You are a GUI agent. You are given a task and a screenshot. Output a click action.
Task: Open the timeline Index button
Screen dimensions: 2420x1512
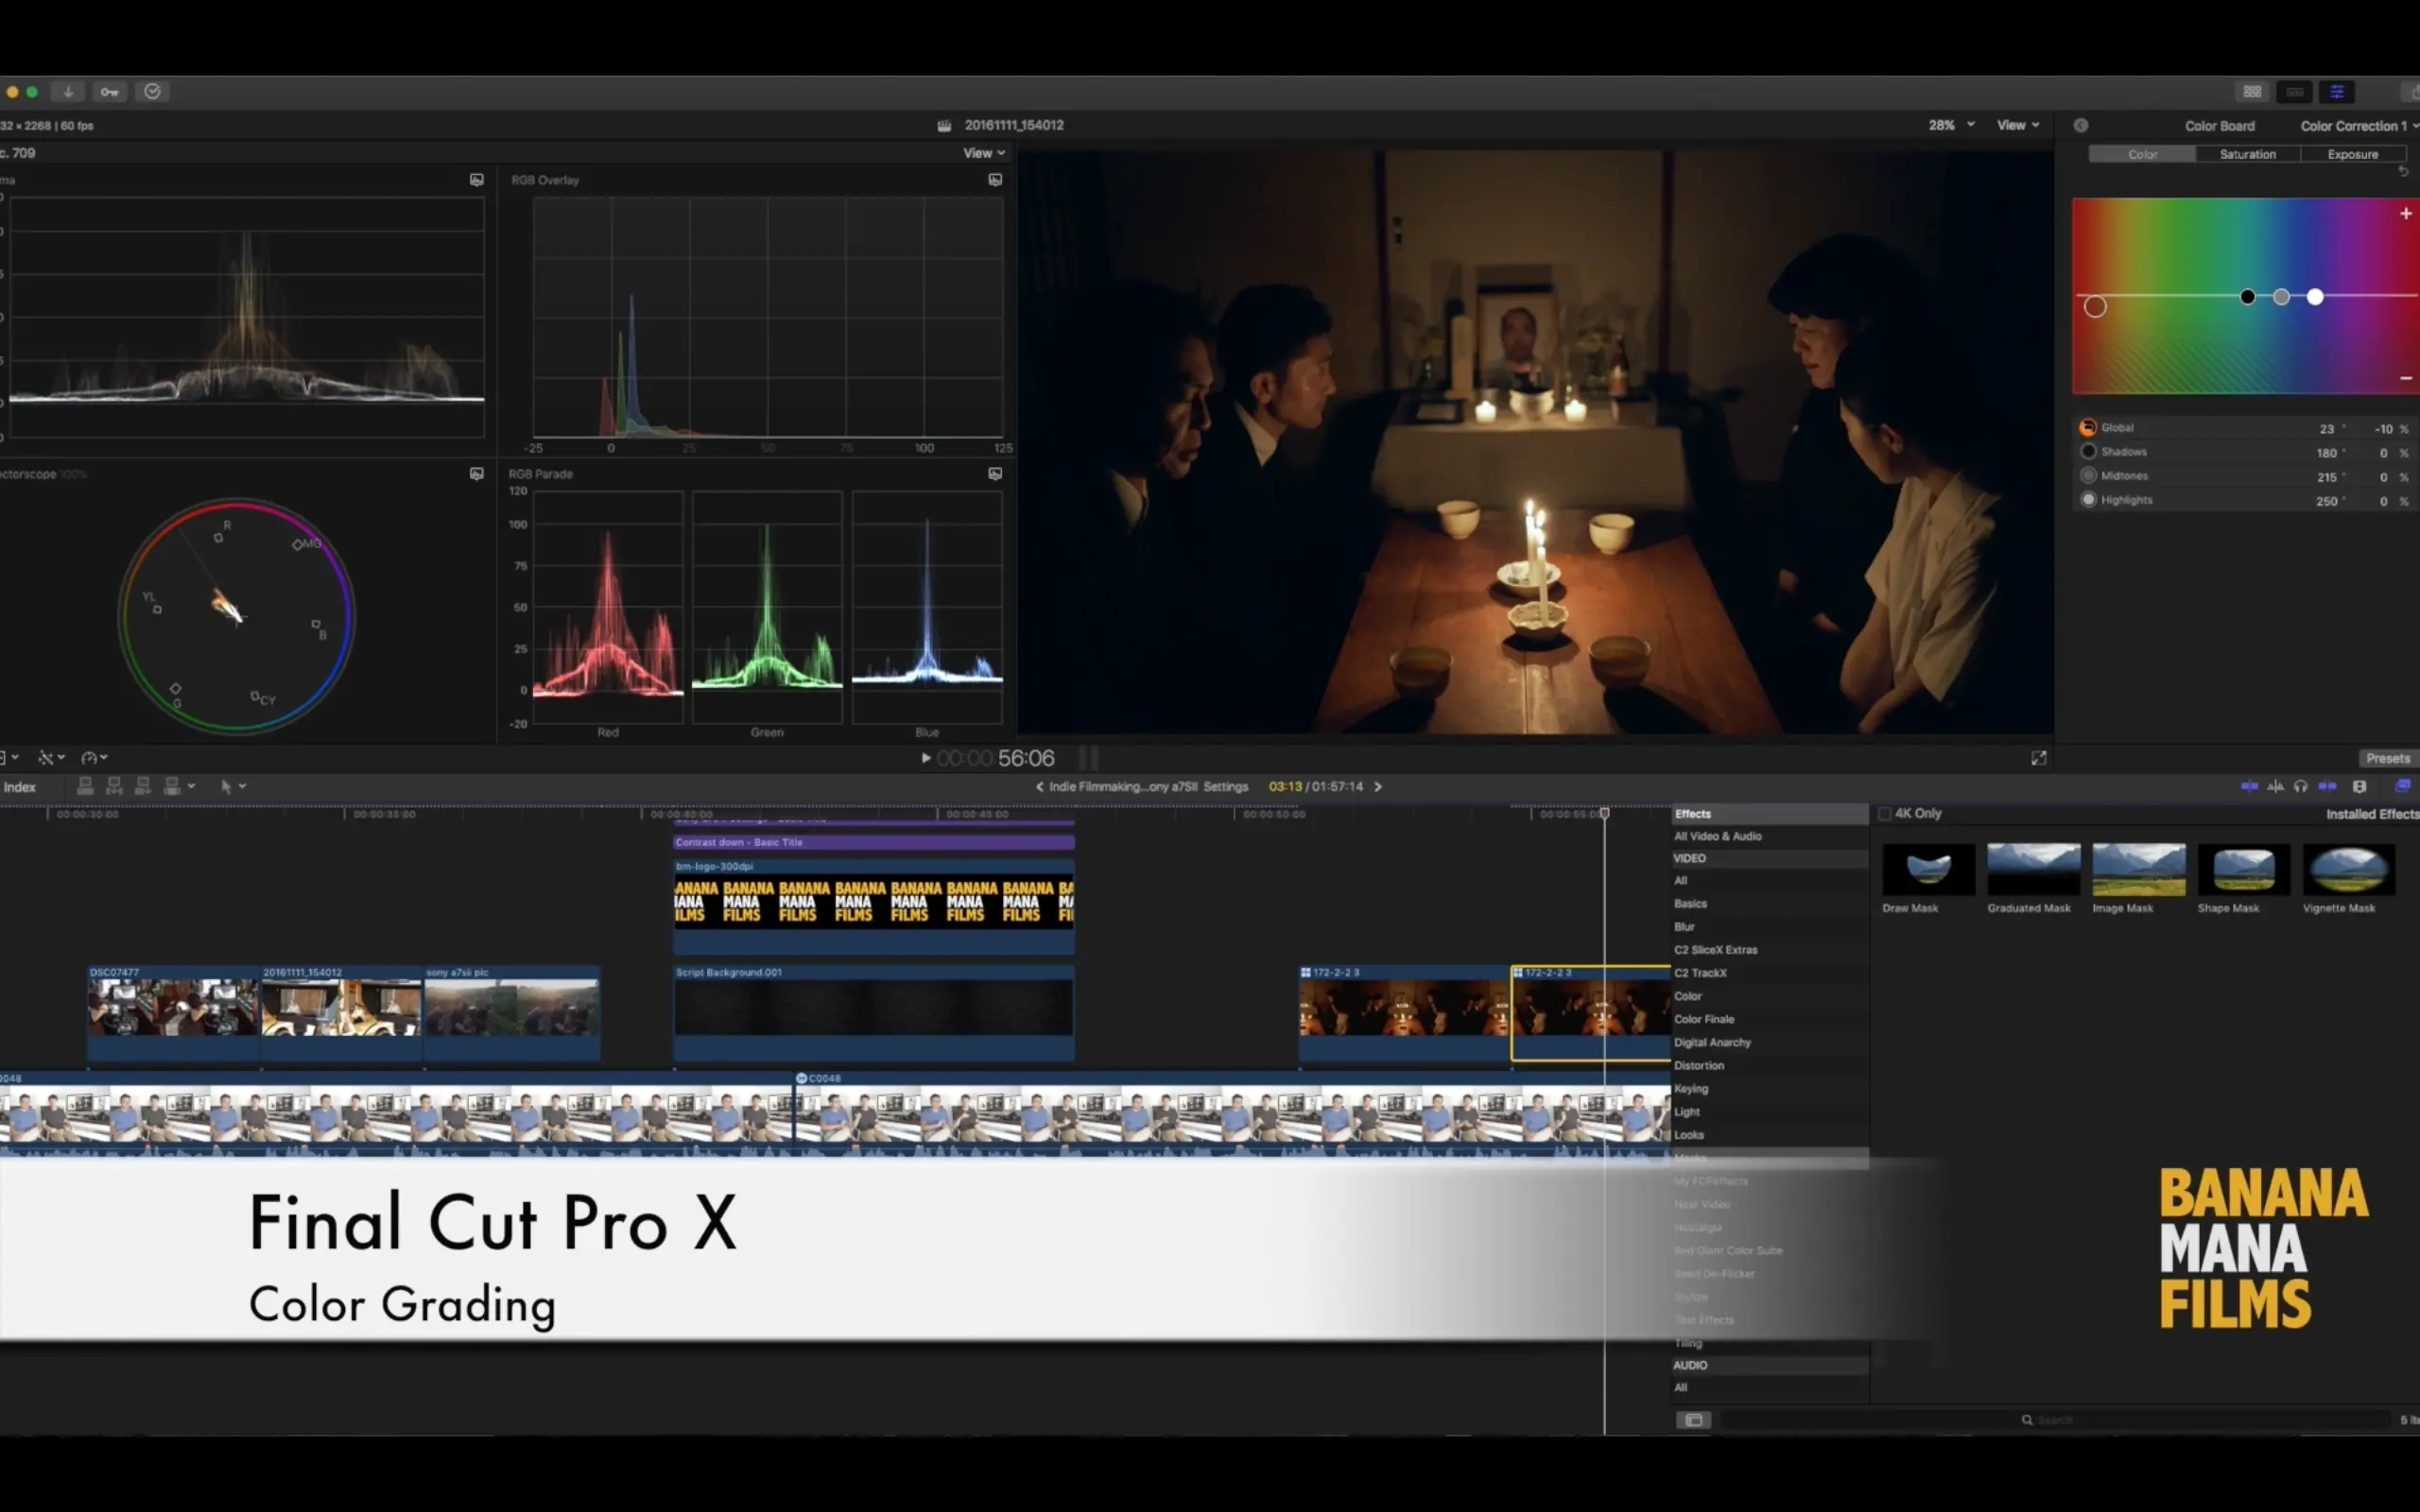pyautogui.click(x=19, y=787)
